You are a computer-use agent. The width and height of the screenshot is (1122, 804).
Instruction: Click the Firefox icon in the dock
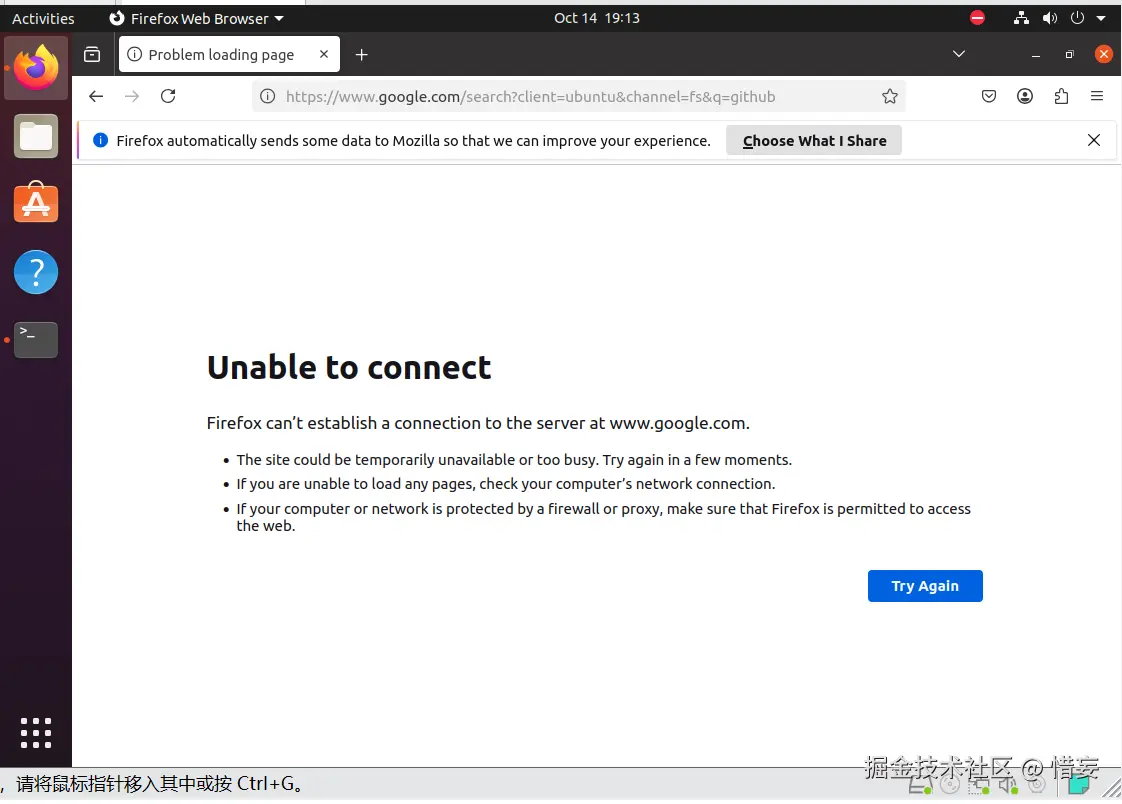tap(36, 68)
